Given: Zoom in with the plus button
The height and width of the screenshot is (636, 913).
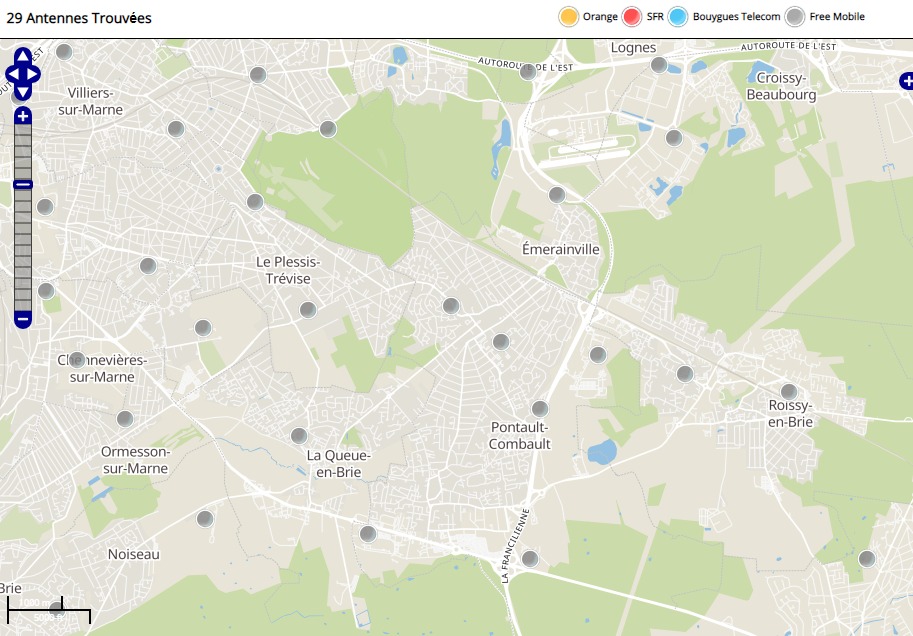Looking at the screenshot, I should pyautogui.click(x=22, y=116).
